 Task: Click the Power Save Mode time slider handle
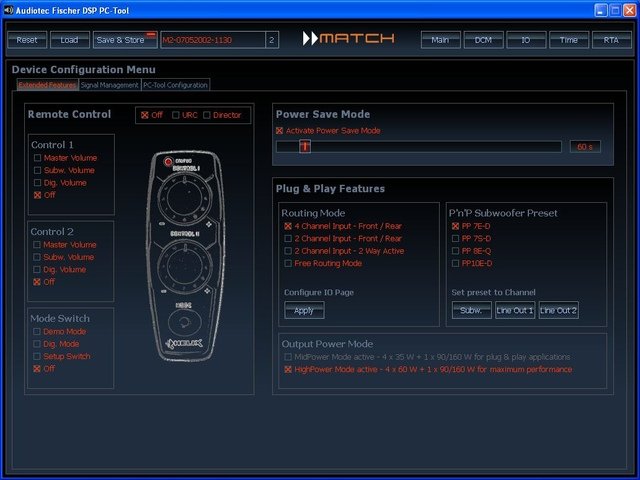point(305,147)
